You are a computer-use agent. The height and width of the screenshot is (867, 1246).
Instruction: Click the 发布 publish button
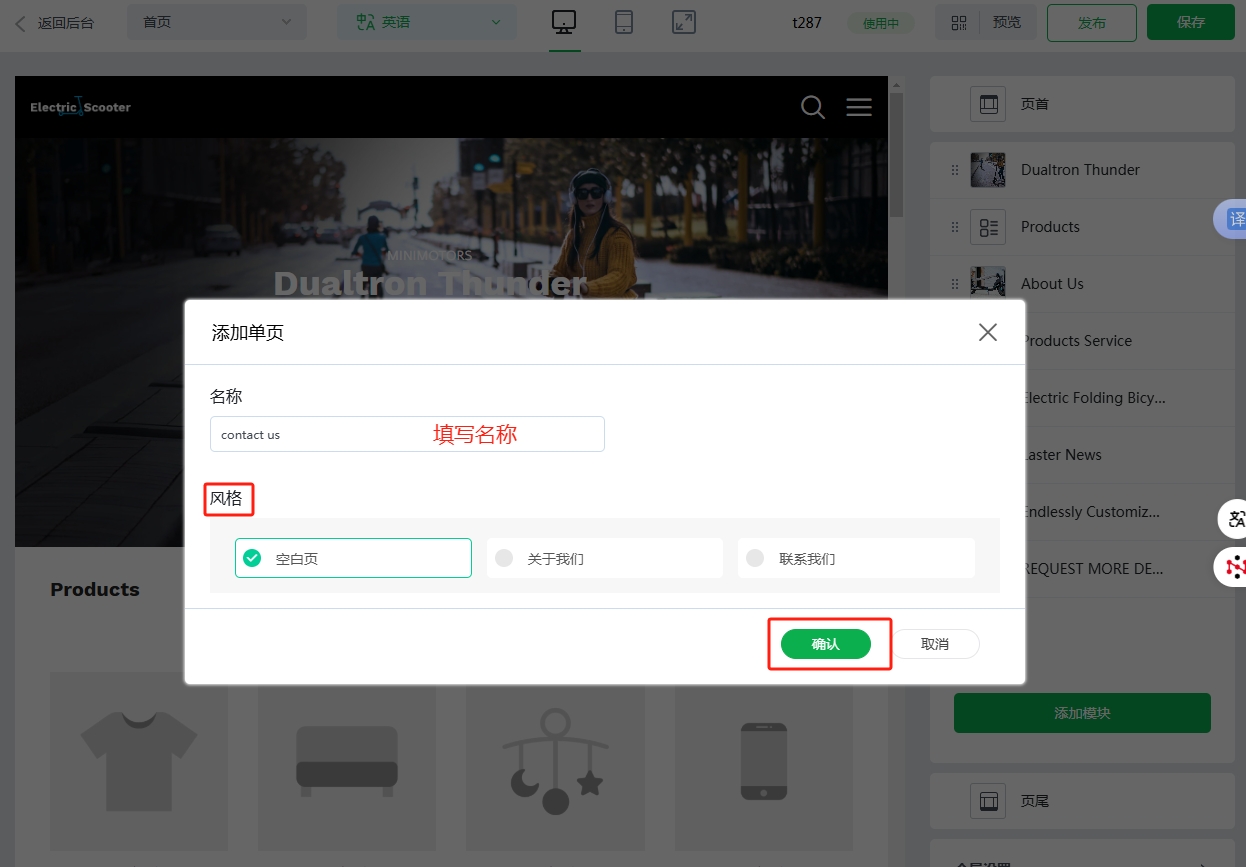[x=1092, y=22]
